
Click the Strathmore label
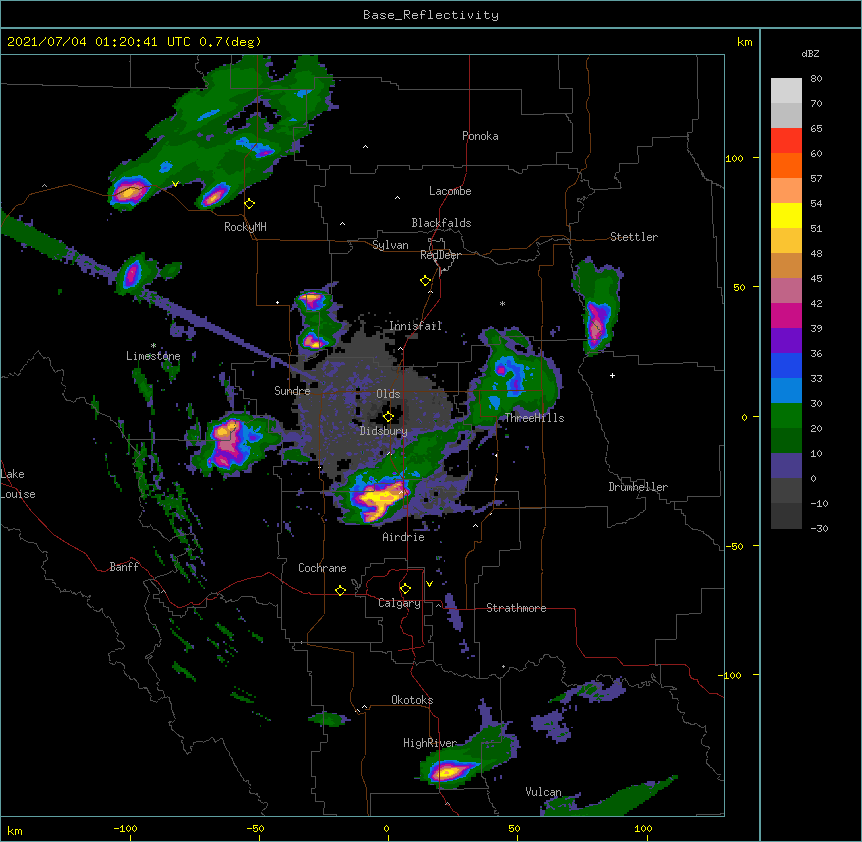516,608
